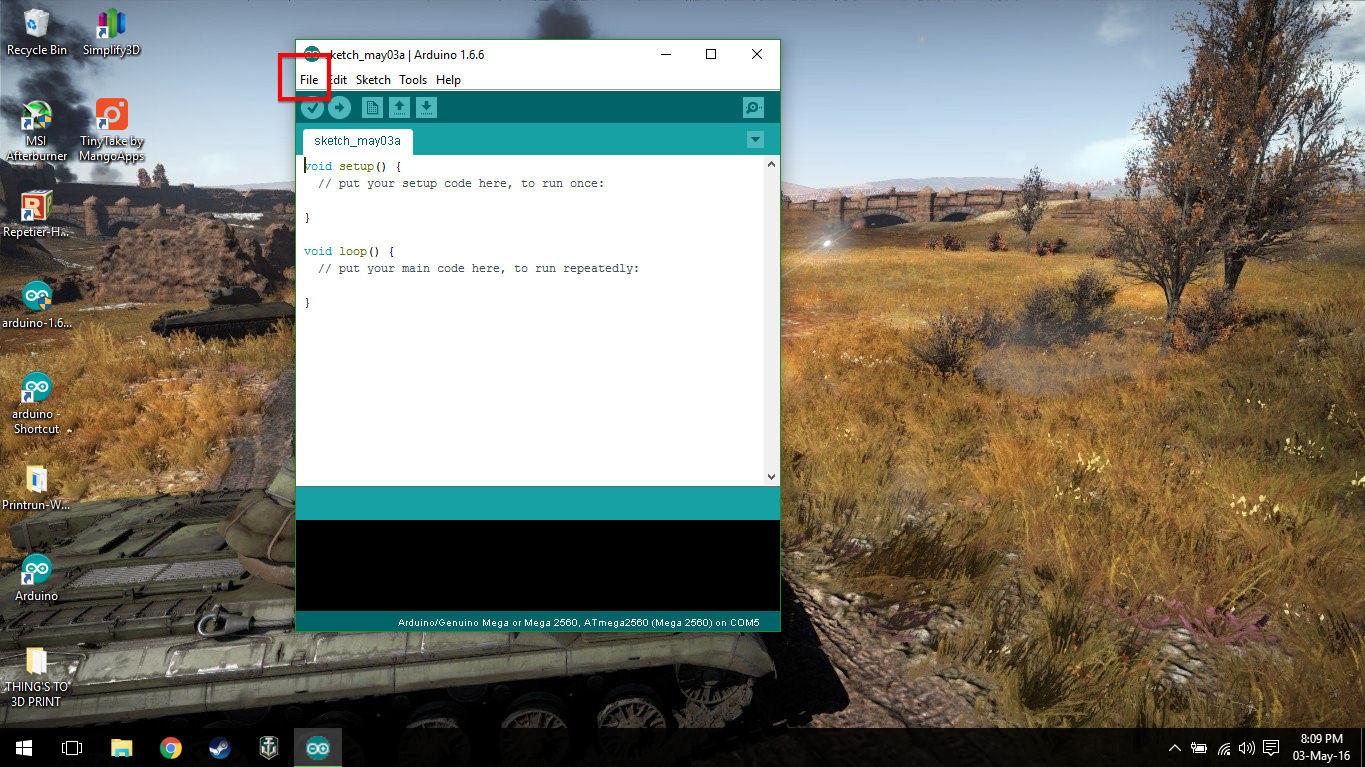Click the editor scrollbar up arrow
Image resolution: width=1365 pixels, height=767 pixels.
771,164
